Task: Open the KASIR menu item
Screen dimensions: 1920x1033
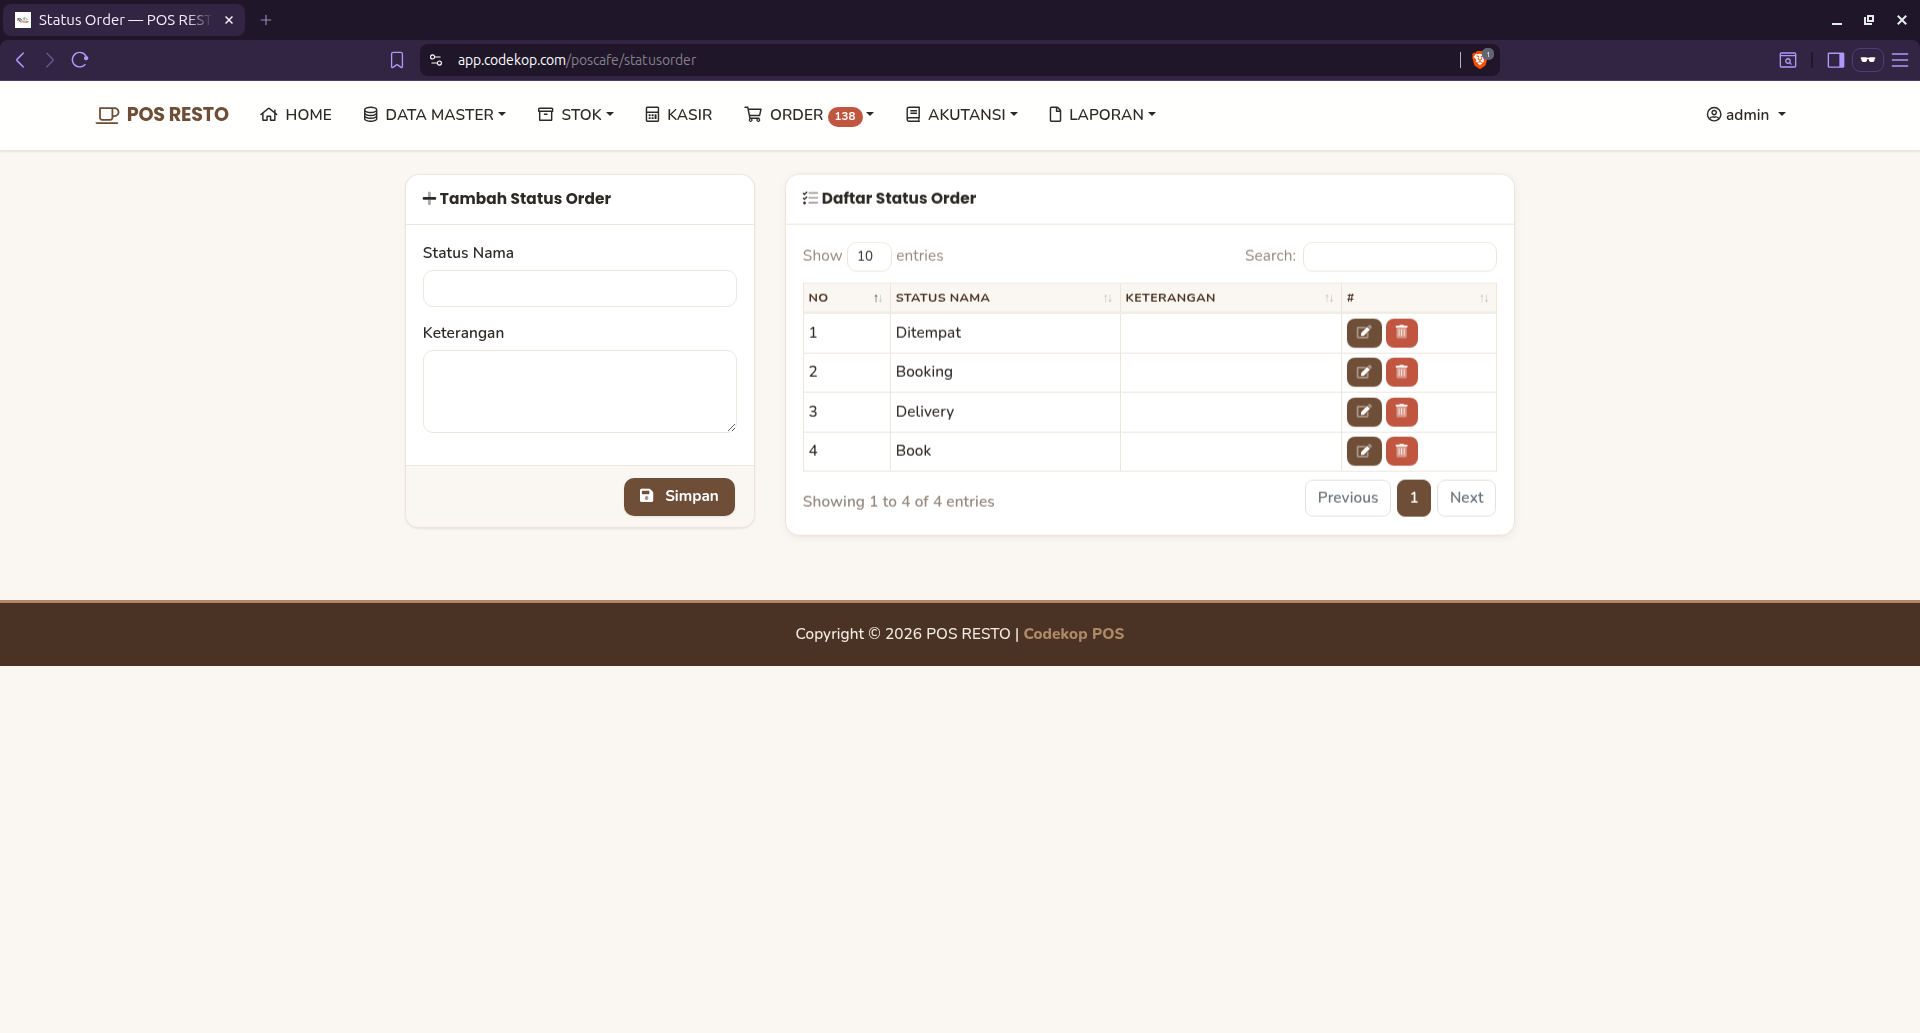Action: (679, 115)
